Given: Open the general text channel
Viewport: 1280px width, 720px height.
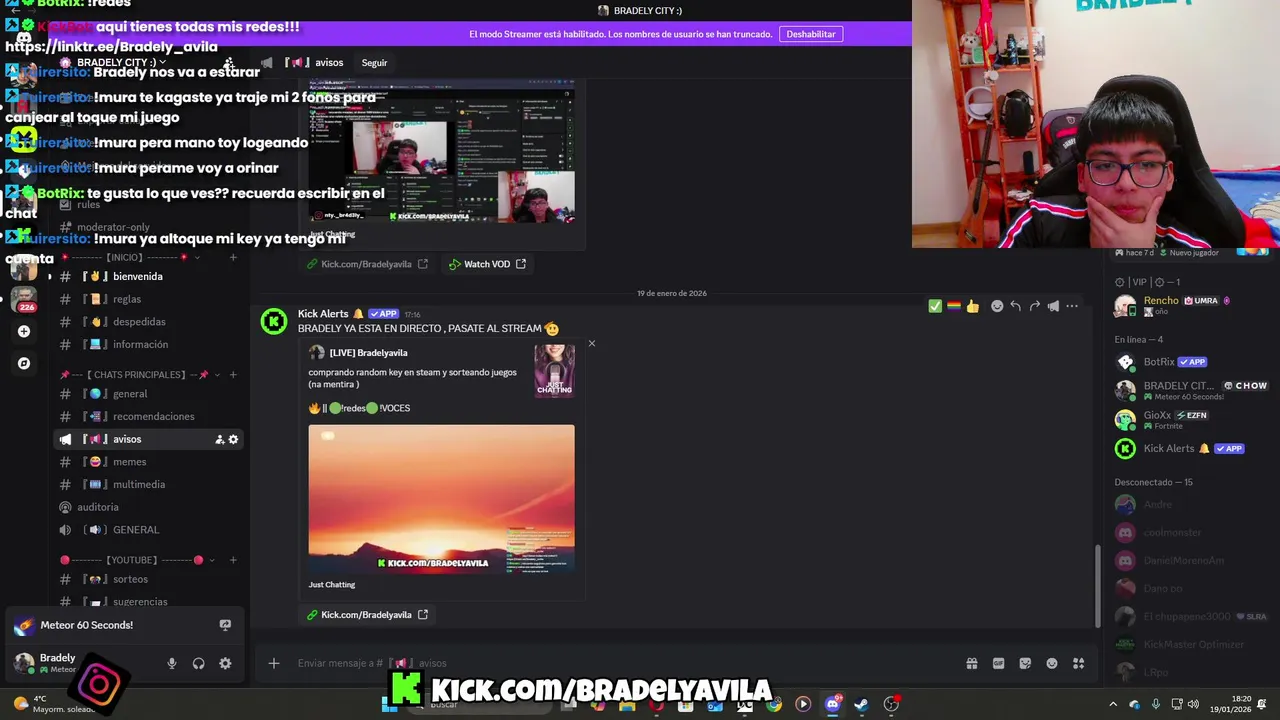Looking at the screenshot, I should [148, 394].
